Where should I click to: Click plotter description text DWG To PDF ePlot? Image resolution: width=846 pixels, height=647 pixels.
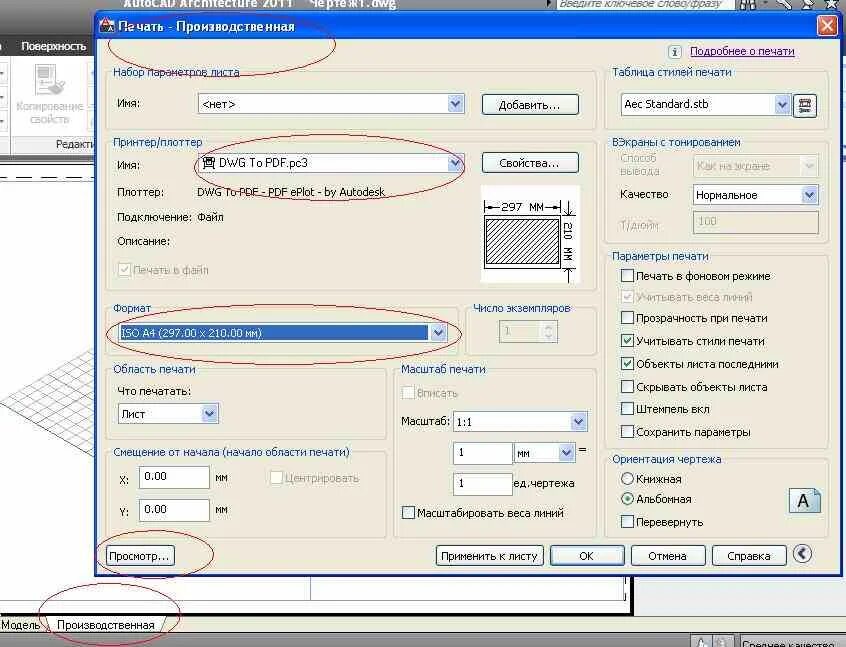pyautogui.click(x=291, y=192)
